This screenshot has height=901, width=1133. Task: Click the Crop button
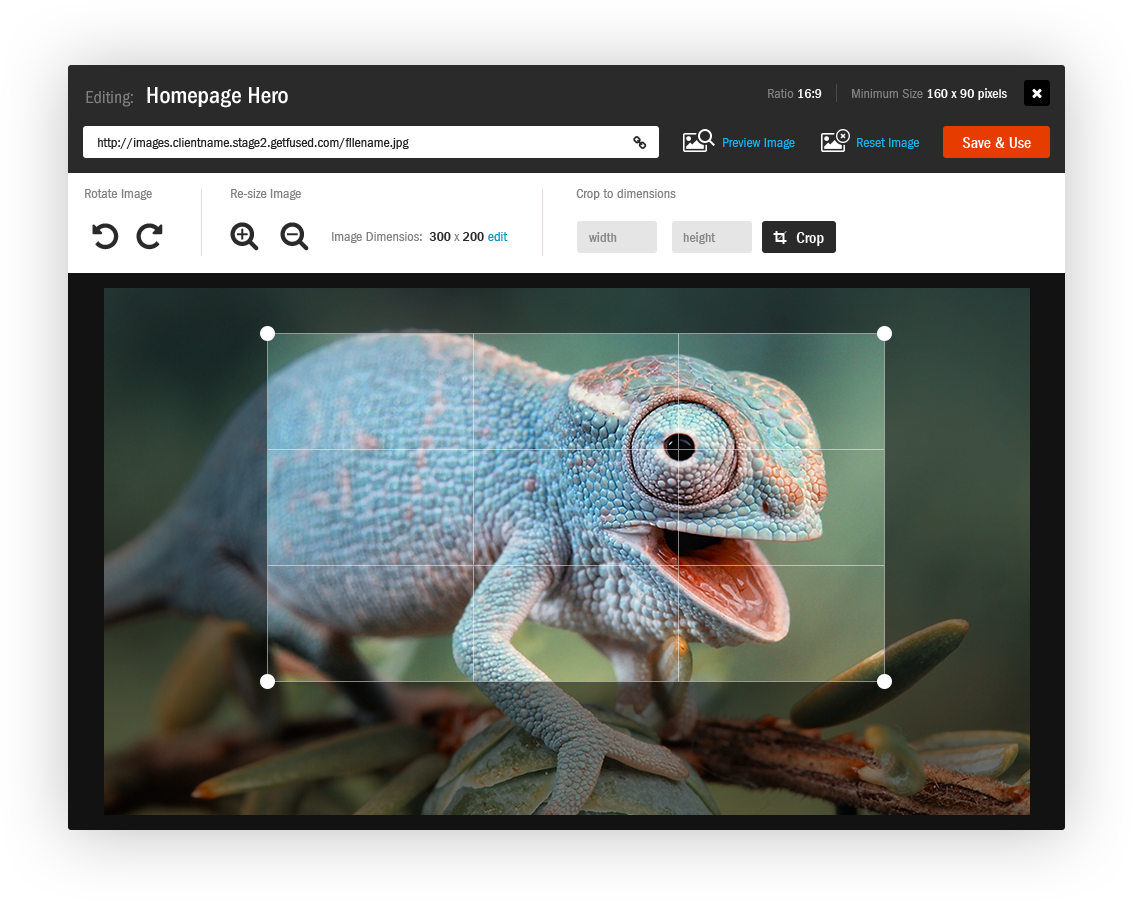798,237
